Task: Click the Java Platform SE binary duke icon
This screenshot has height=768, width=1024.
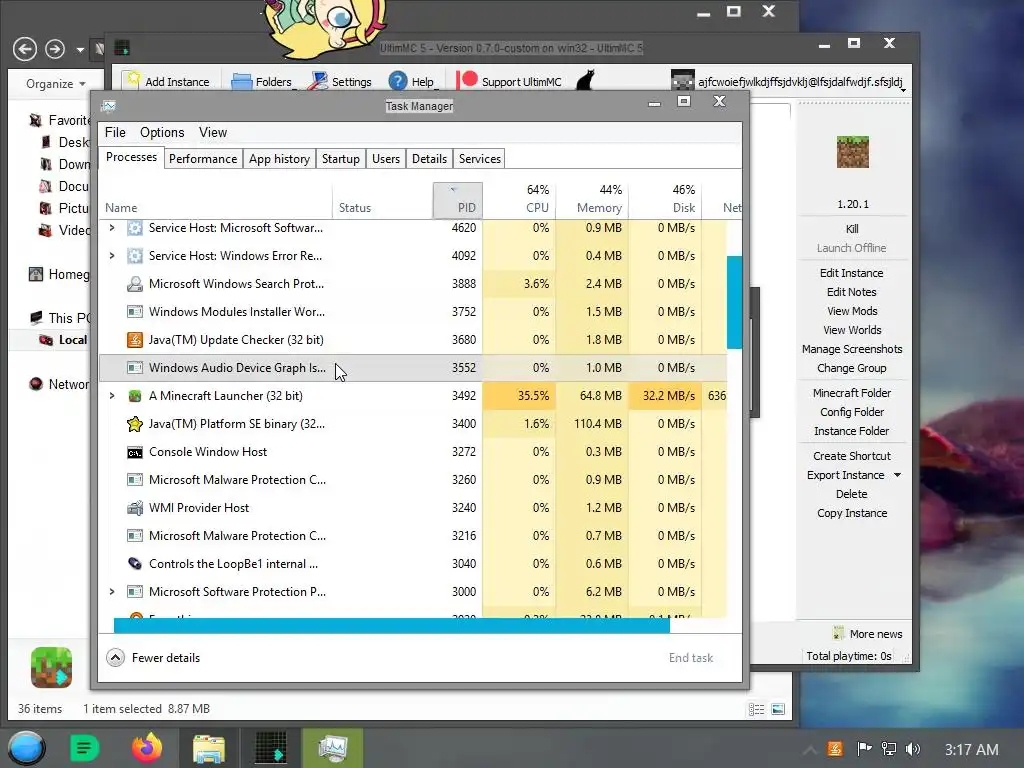Action: point(135,424)
